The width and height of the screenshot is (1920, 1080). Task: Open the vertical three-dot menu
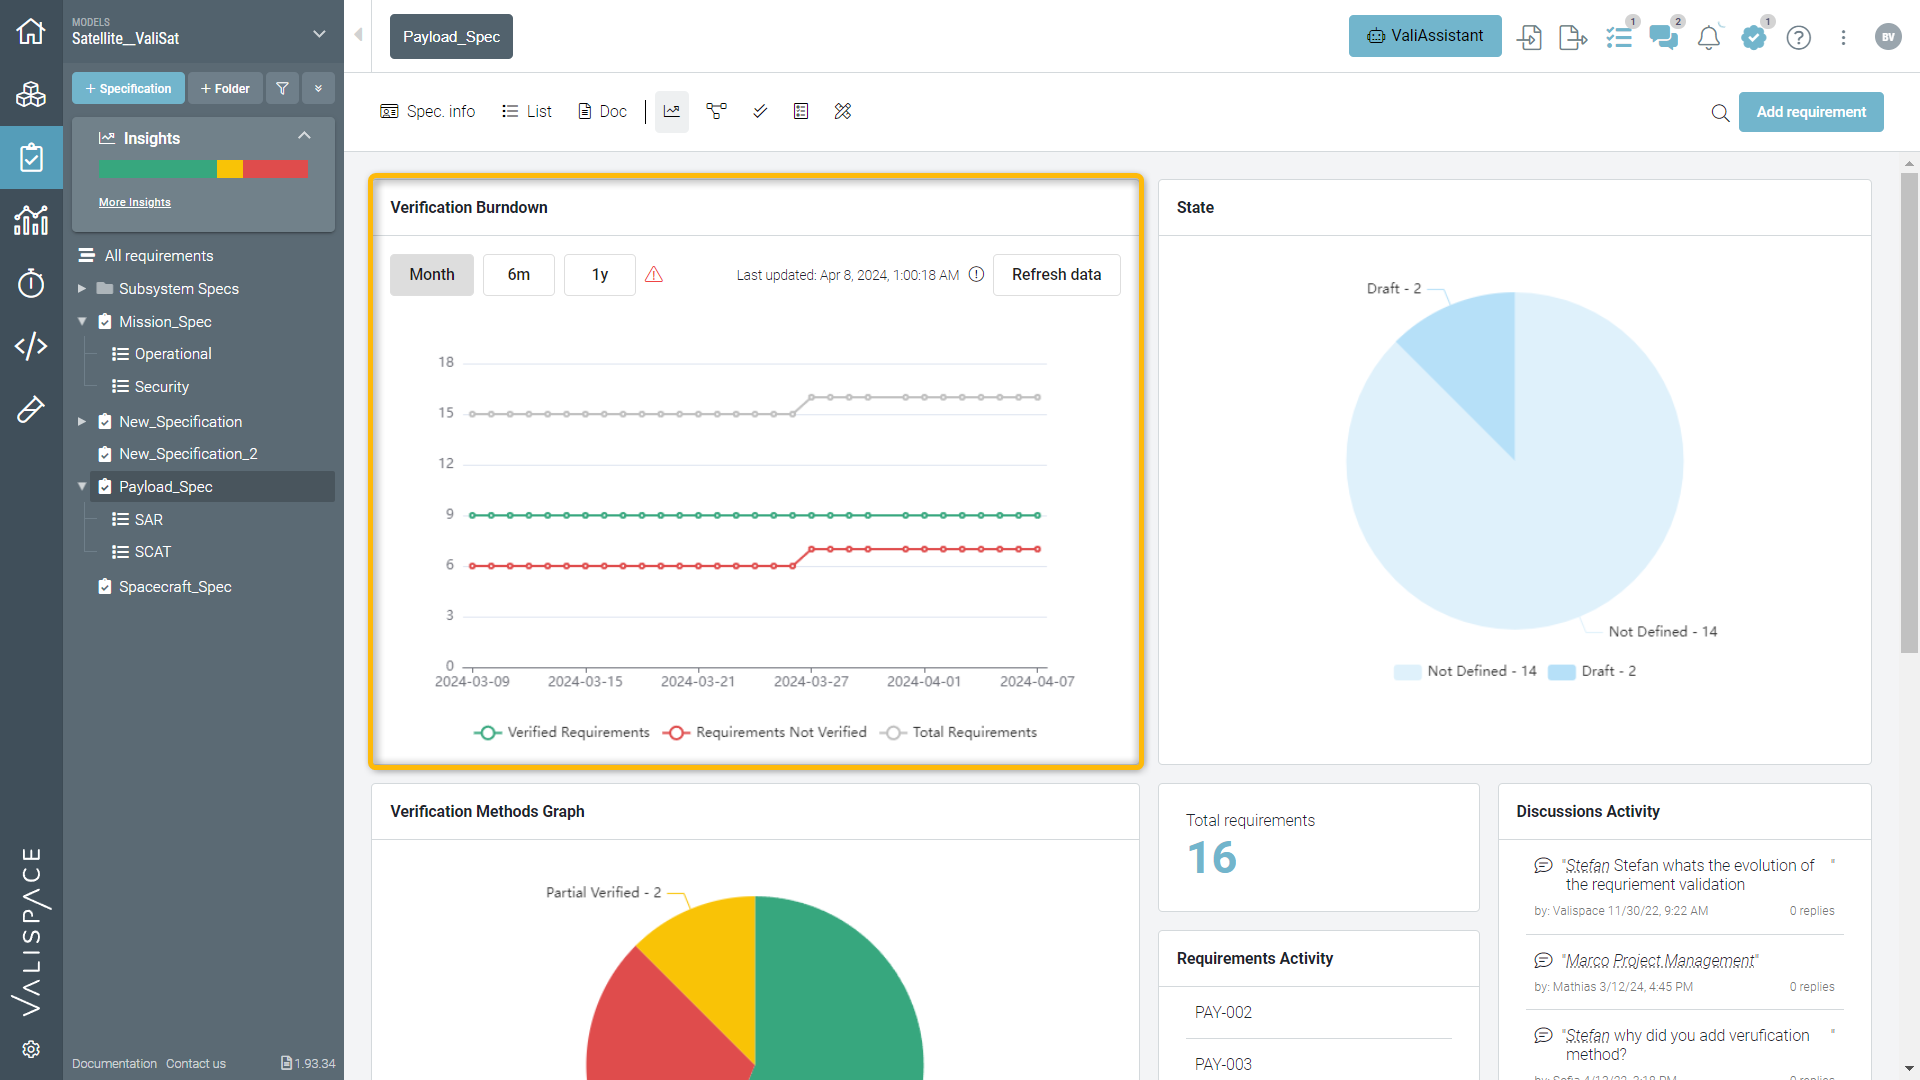[x=1844, y=37]
